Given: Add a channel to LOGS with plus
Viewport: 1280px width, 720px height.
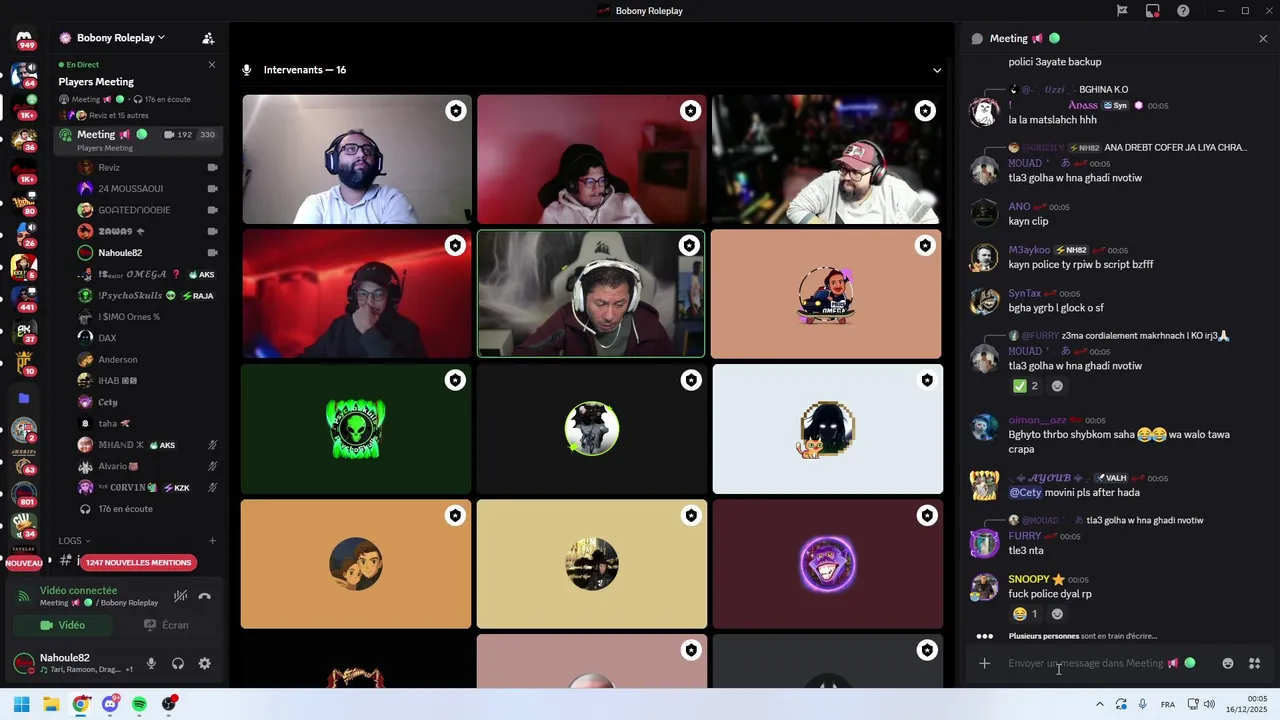Looking at the screenshot, I should pyautogui.click(x=212, y=541).
